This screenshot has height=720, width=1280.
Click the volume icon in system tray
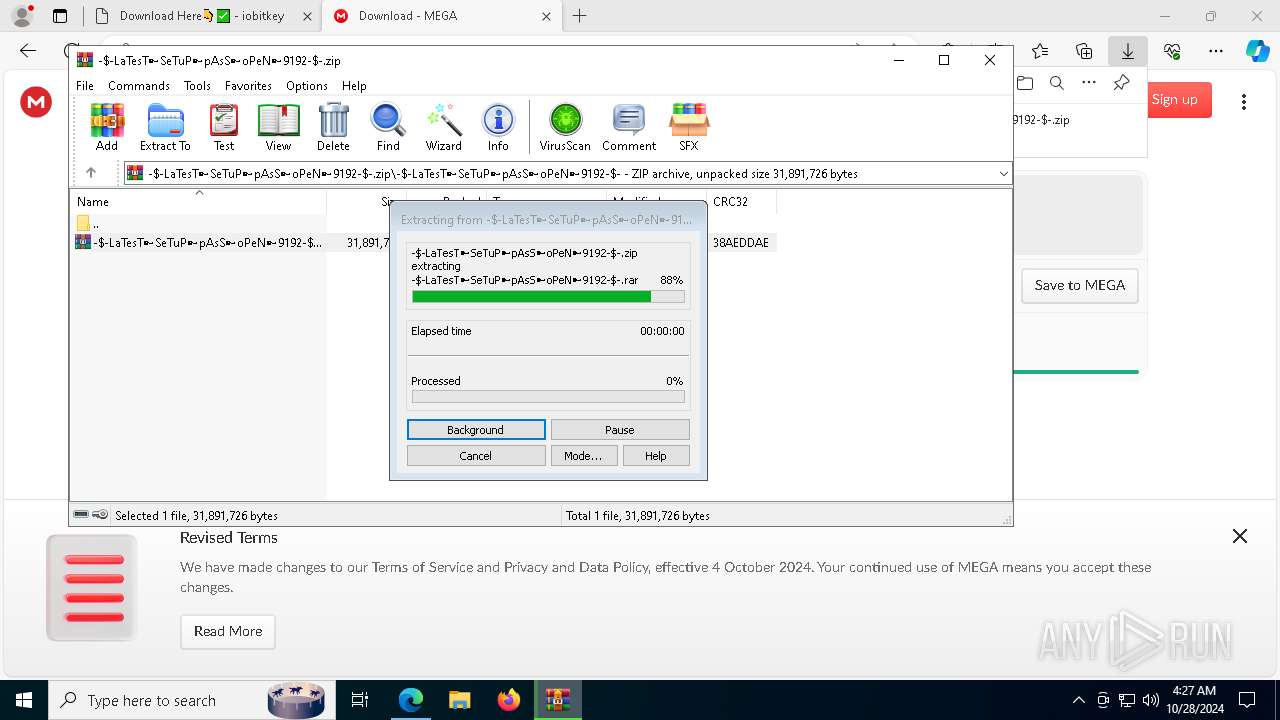pos(1151,700)
